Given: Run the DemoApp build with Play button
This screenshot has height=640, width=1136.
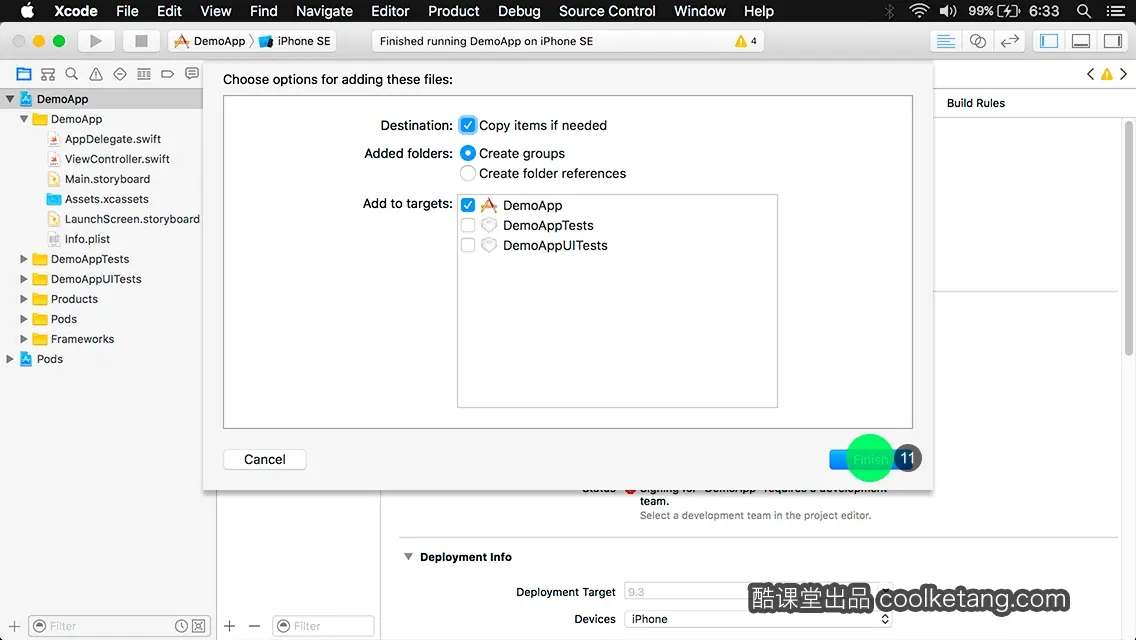Looking at the screenshot, I should click(95, 41).
